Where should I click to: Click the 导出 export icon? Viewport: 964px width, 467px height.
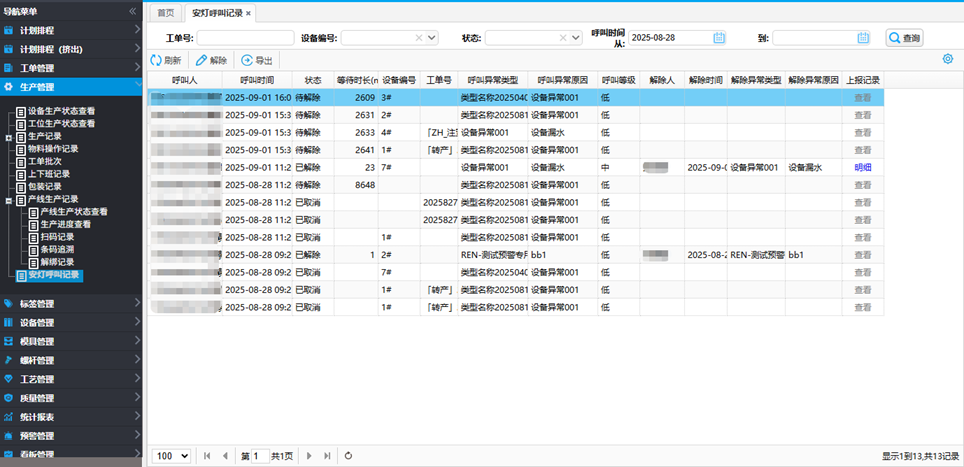[247, 60]
